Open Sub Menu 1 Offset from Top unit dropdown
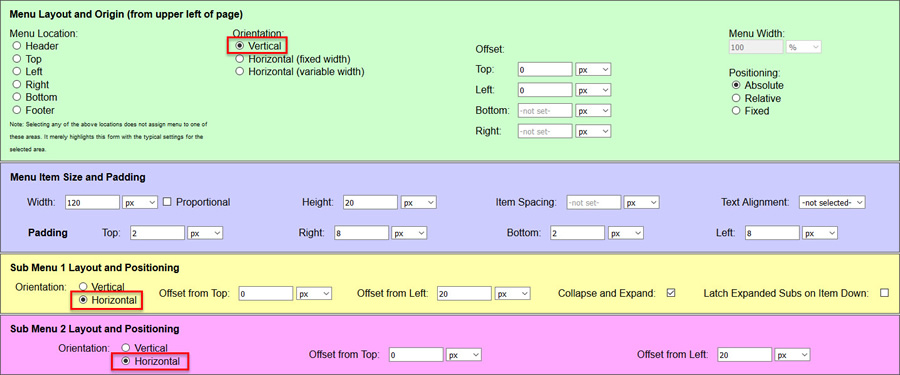Image resolution: width=900 pixels, height=375 pixels. tap(314, 293)
